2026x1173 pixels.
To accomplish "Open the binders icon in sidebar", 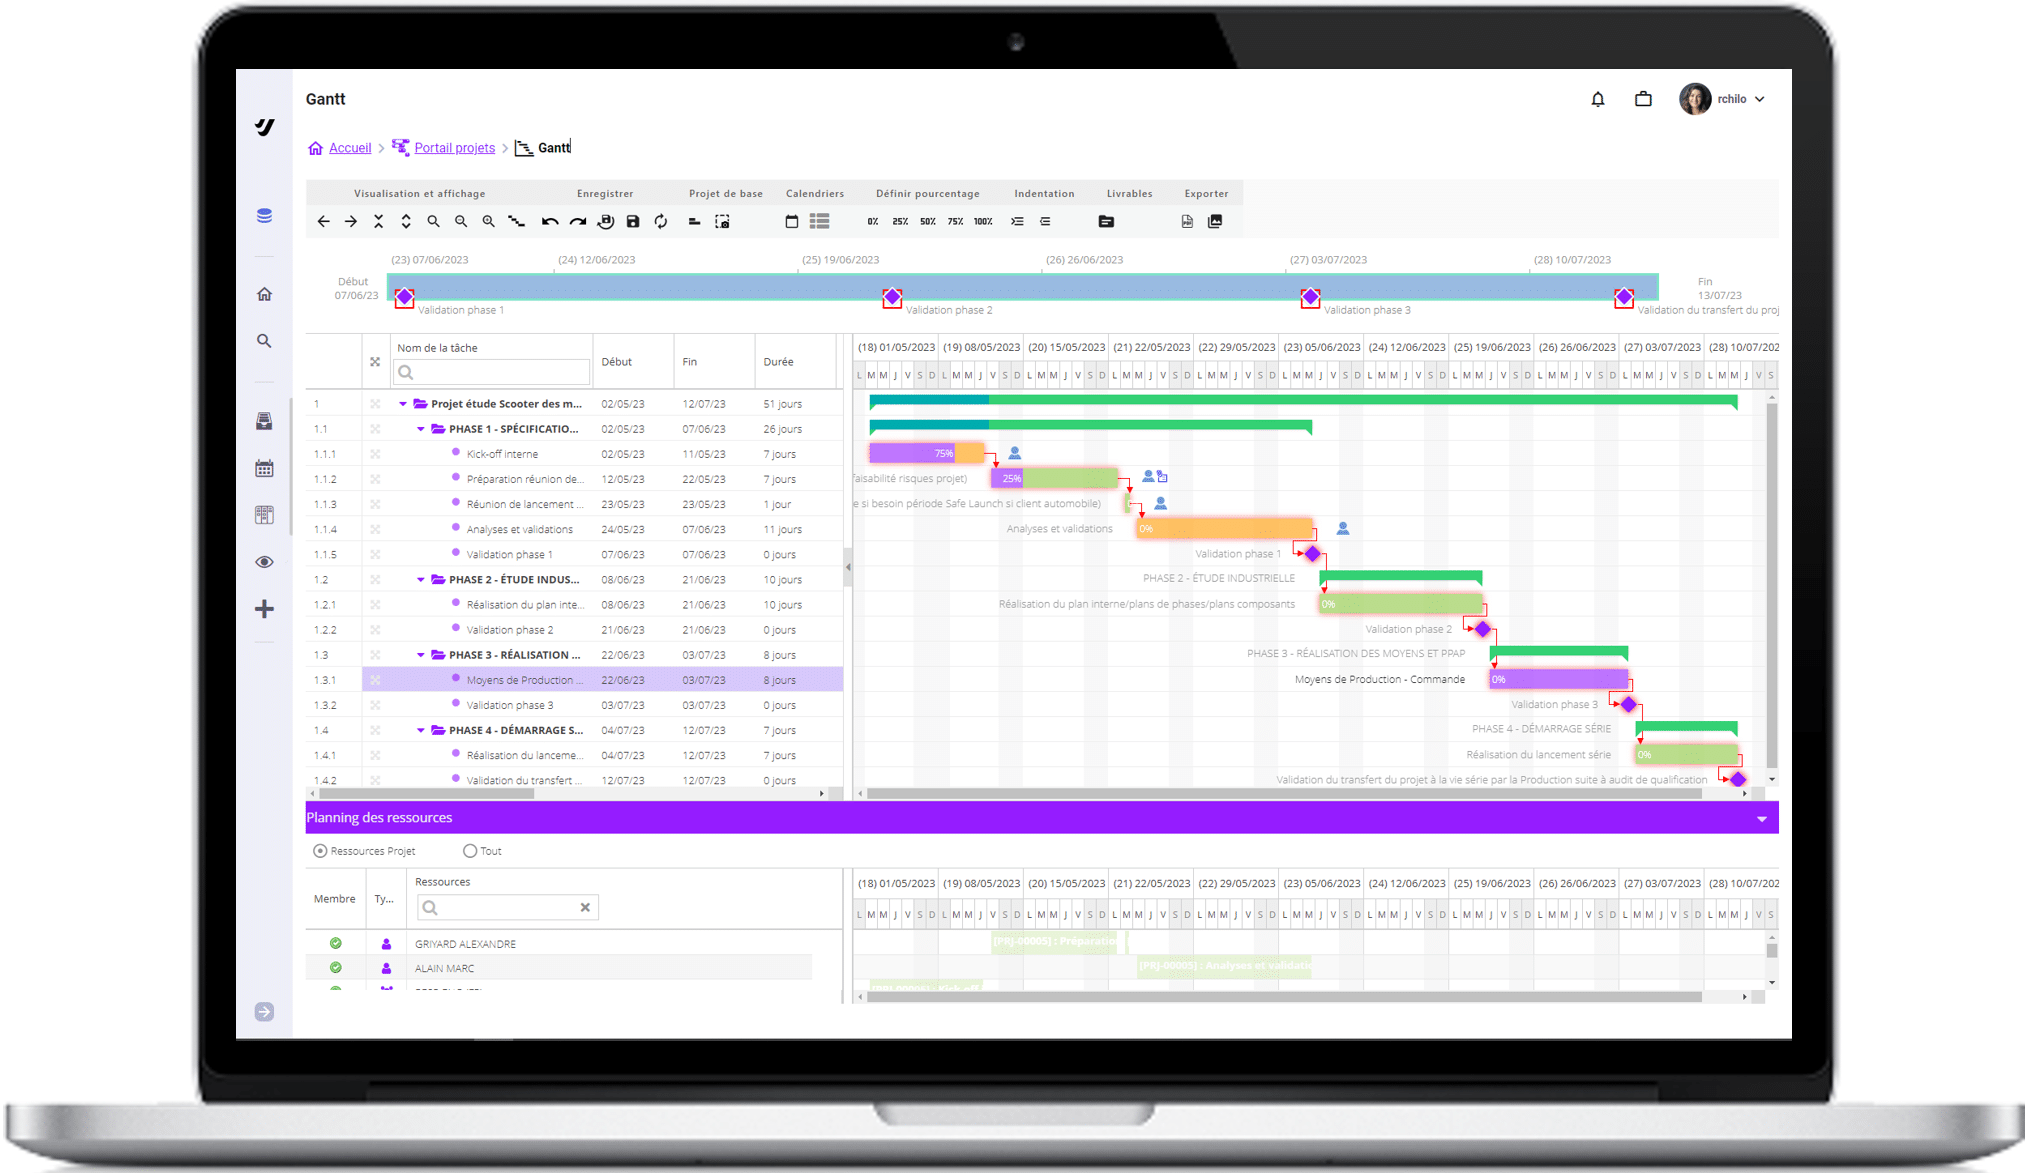I will (264, 515).
